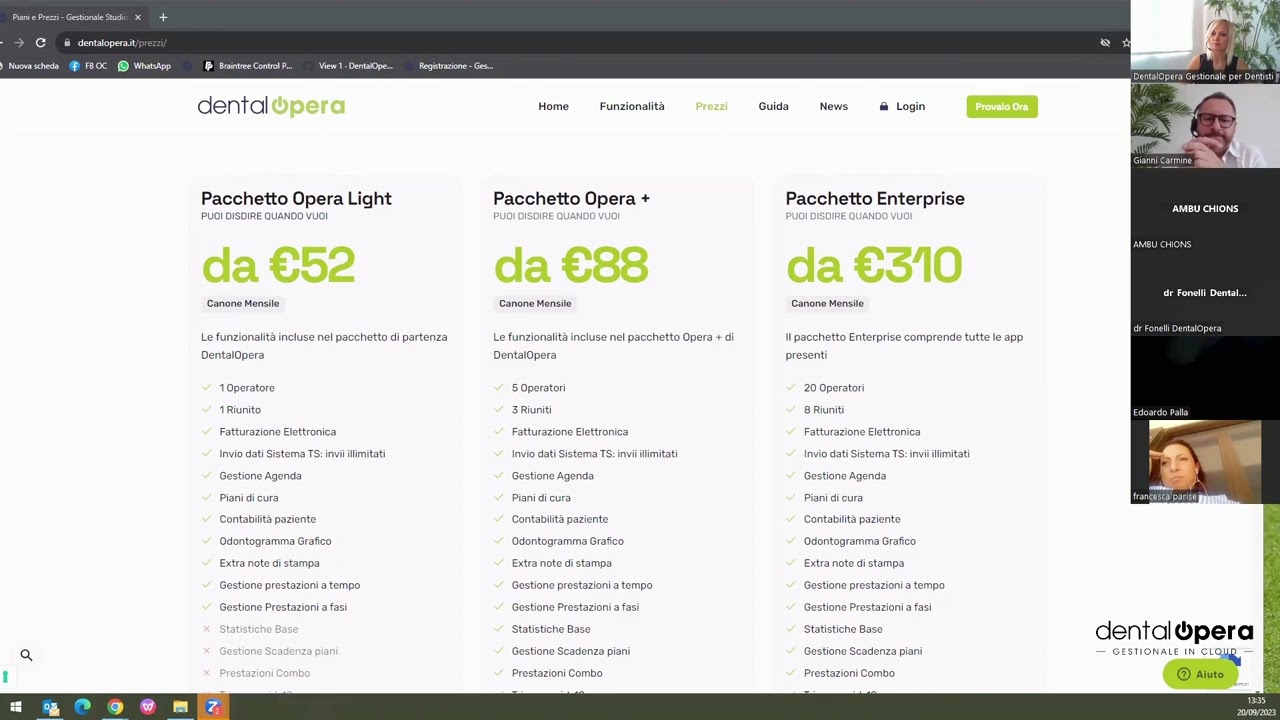Click '8 Riuniti' in Enterprise list
The height and width of the screenshot is (720, 1280).
[824, 410]
